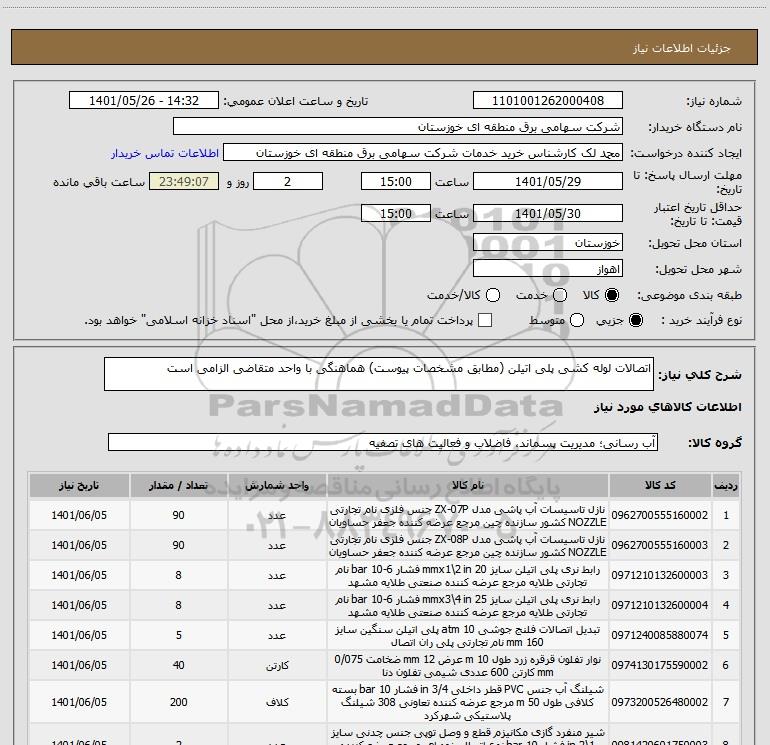Viewport: 770px width, 745px height.
Task: Click the delivery province خوزستان field
Action: click(x=547, y=243)
